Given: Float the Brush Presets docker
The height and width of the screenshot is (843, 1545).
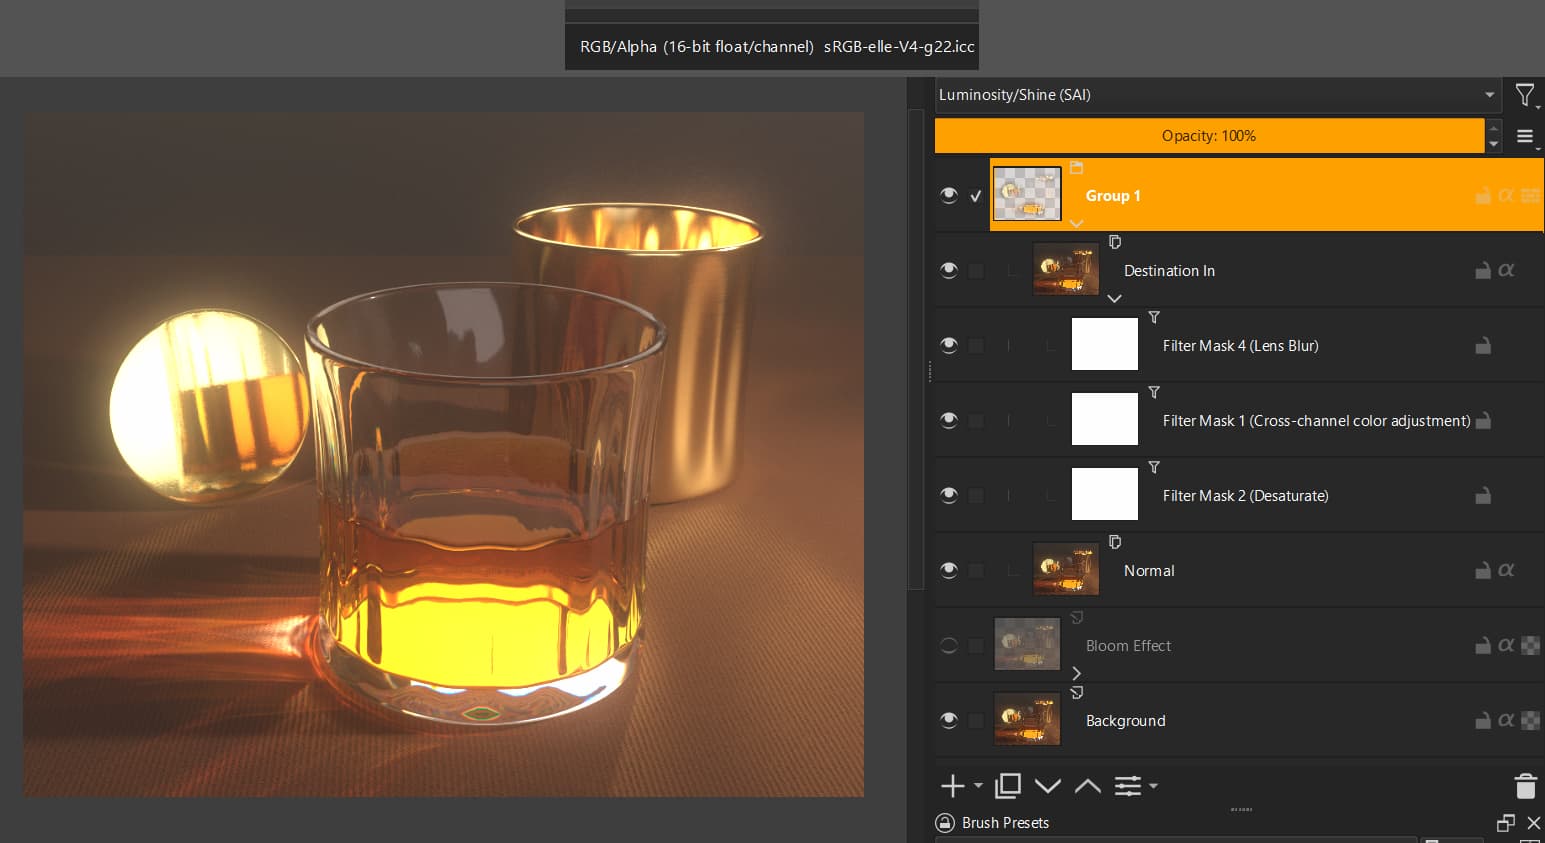Looking at the screenshot, I should tap(1505, 822).
